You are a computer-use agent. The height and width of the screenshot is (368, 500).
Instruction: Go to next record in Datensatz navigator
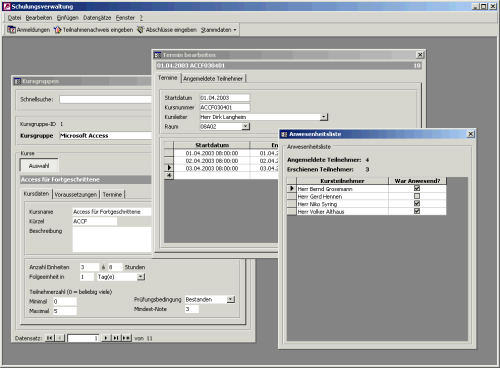tap(106, 338)
